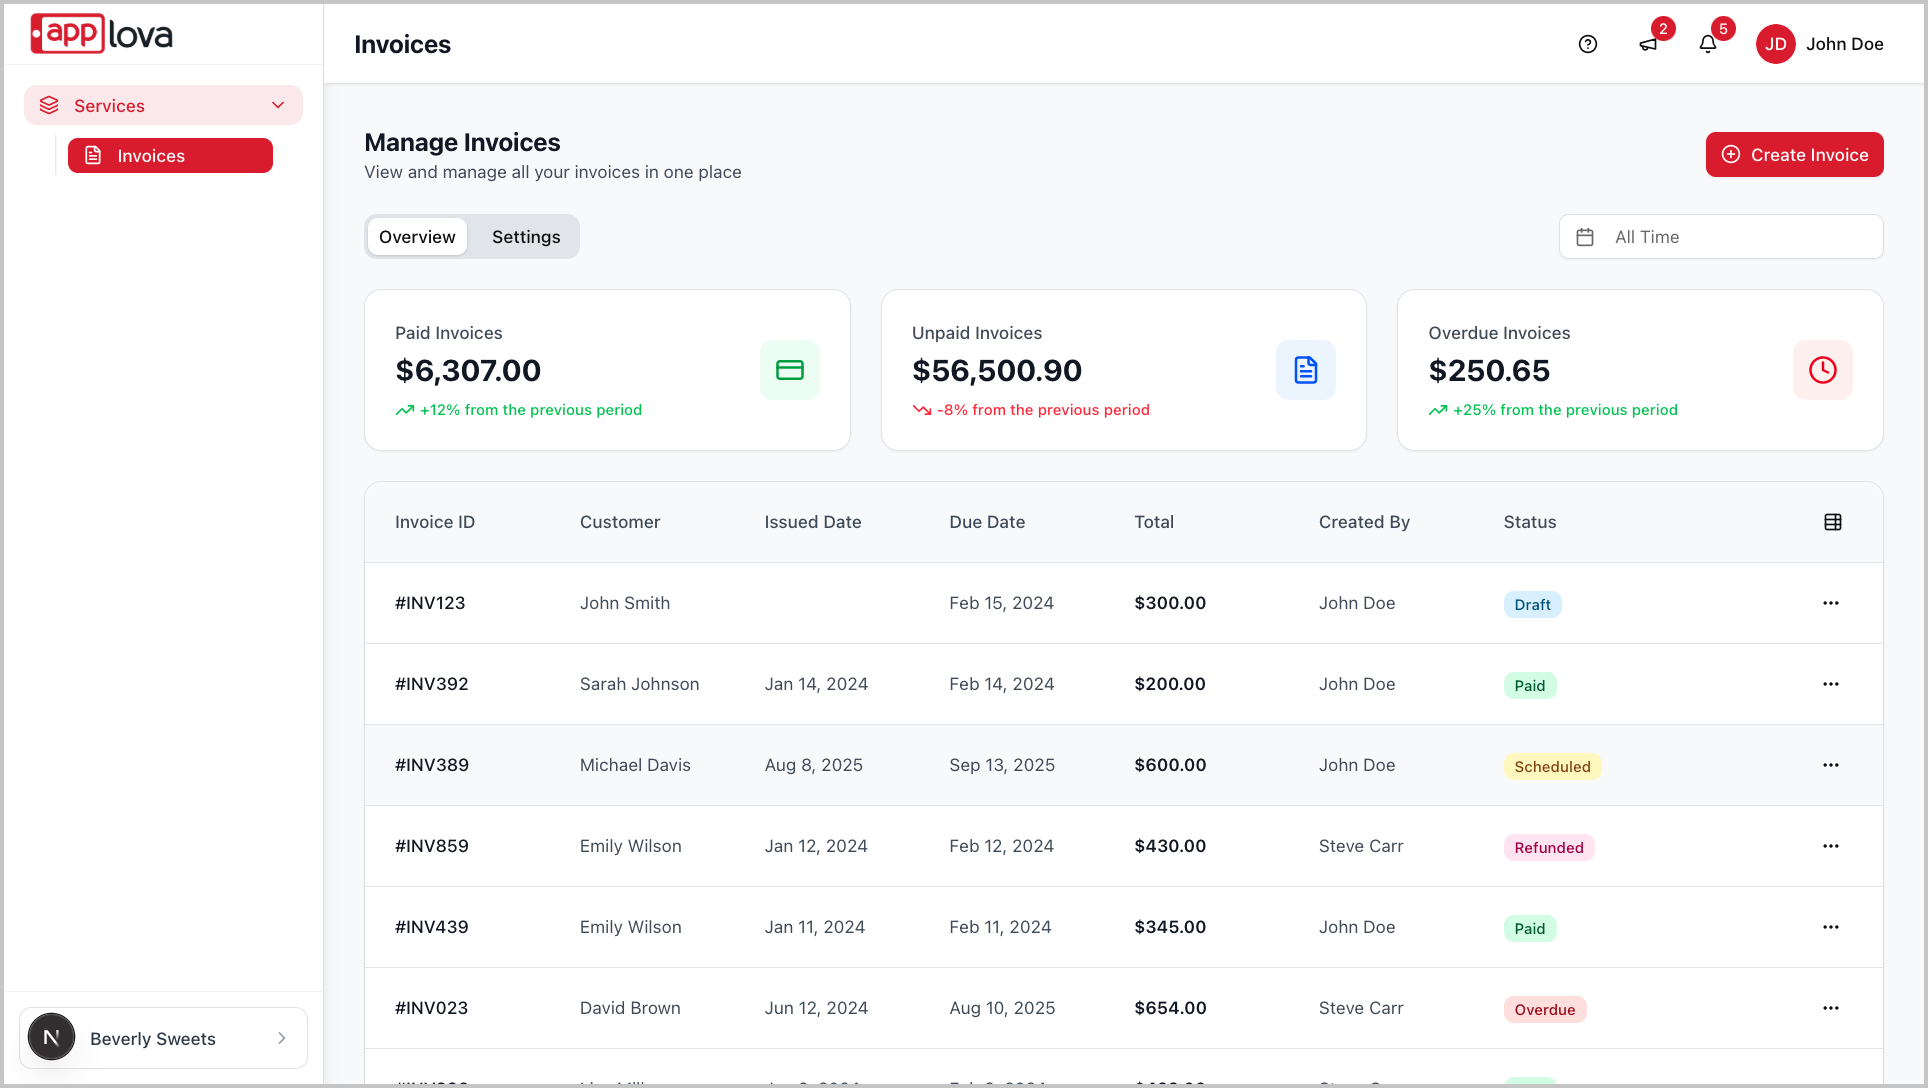1928x1088 pixels.
Task: Click the Create Invoice button
Action: (x=1794, y=155)
